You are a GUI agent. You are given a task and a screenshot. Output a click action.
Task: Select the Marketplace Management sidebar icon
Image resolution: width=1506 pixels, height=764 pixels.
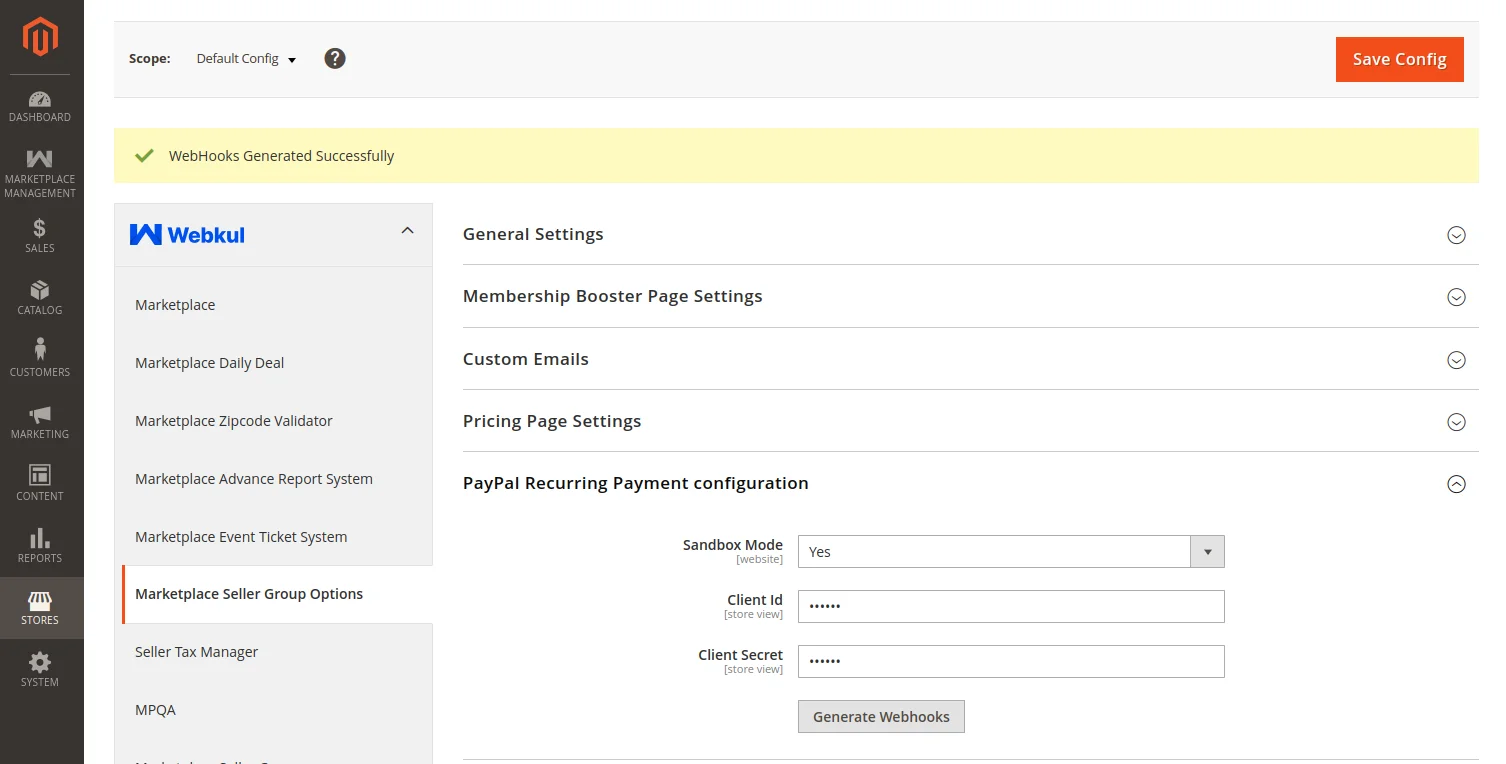click(40, 168)
